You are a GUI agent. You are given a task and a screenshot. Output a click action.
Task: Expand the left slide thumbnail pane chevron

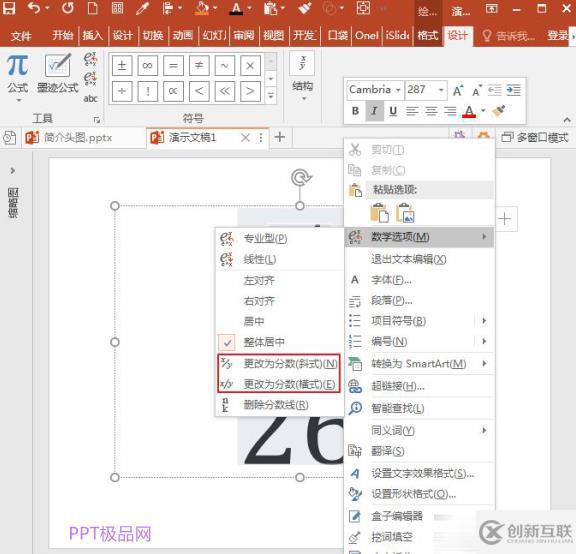click(x=13, y=171)
